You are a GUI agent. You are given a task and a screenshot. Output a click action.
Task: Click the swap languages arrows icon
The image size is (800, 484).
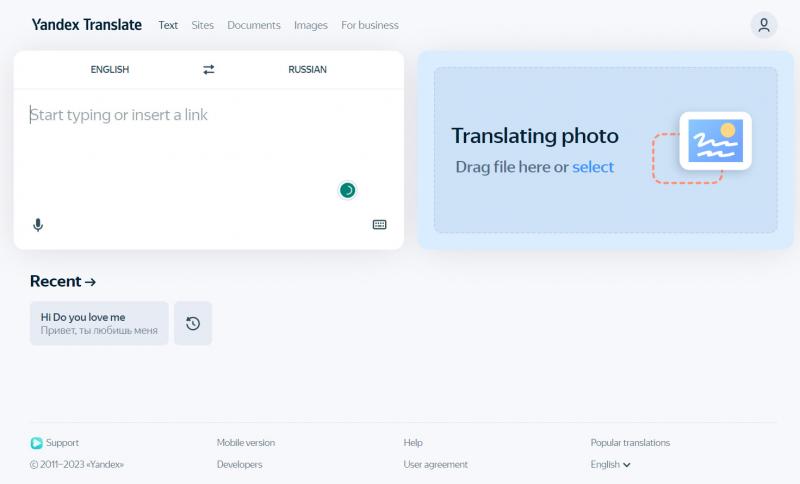[x=209, y=69]
